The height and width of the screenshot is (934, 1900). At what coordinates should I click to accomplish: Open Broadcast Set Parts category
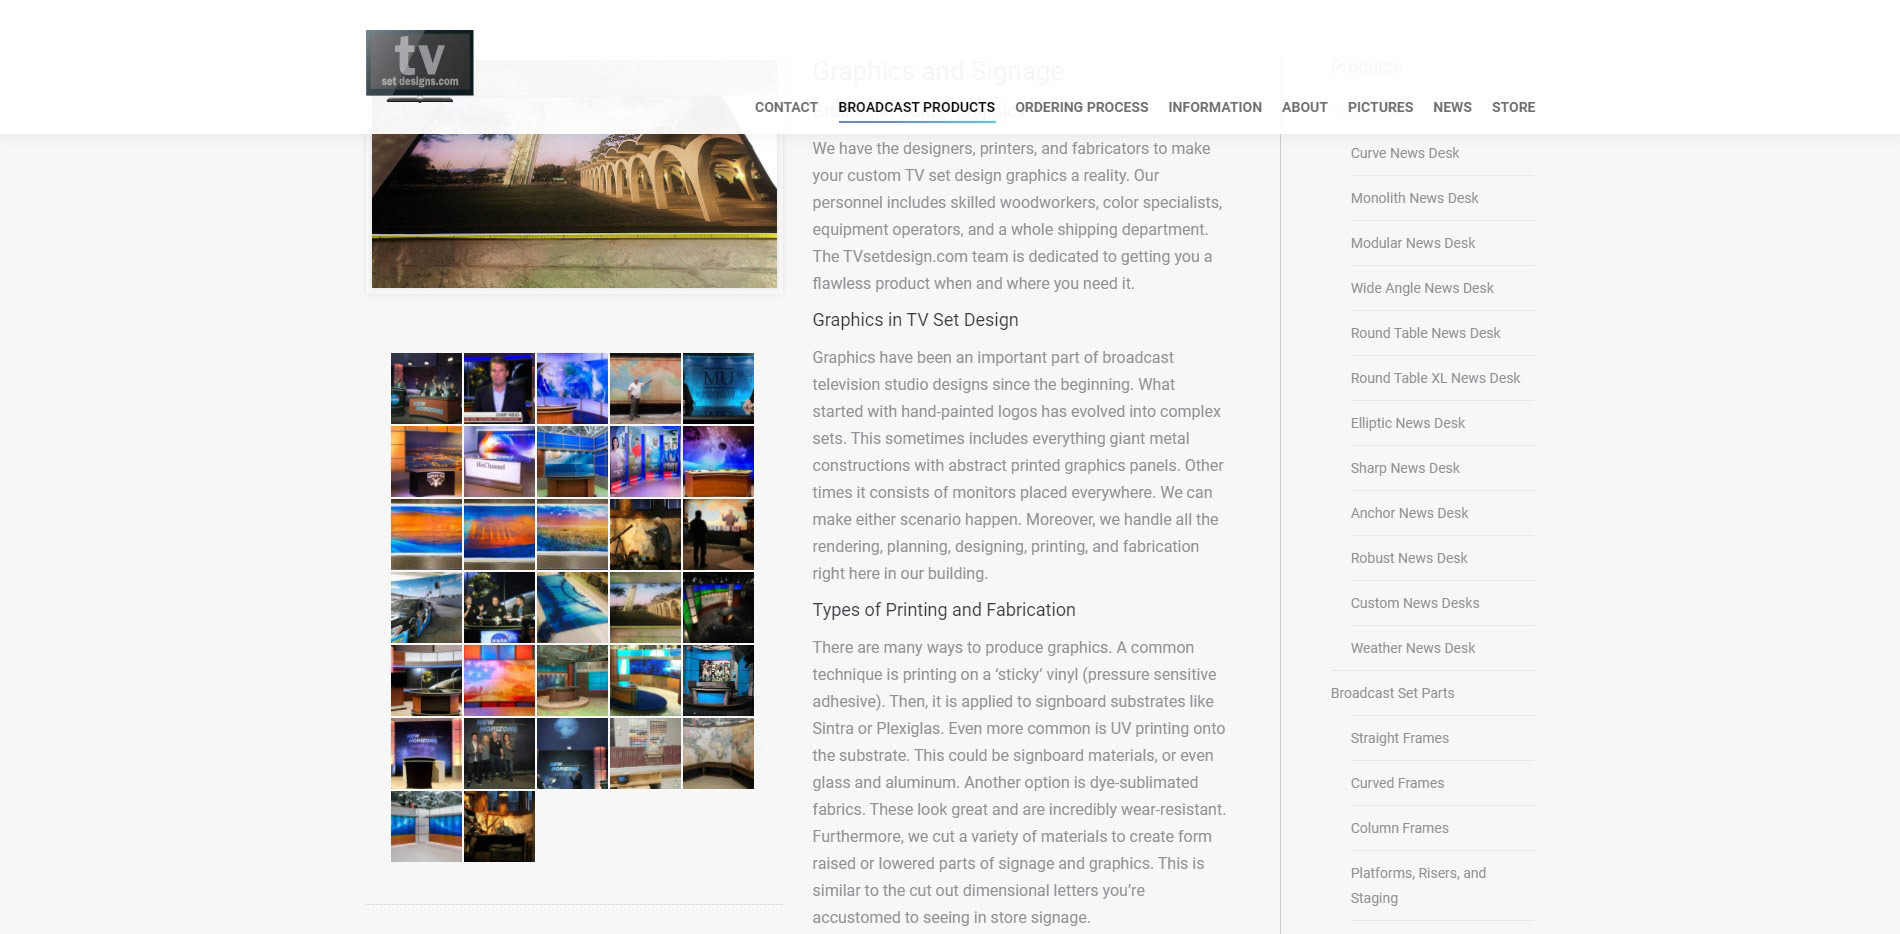point(1392,693)
